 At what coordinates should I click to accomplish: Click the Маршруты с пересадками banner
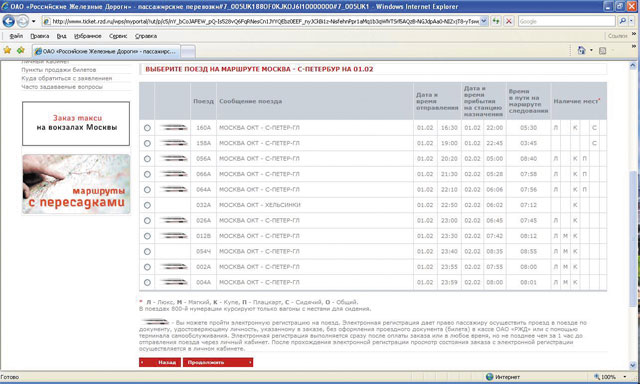pos(76,184)
